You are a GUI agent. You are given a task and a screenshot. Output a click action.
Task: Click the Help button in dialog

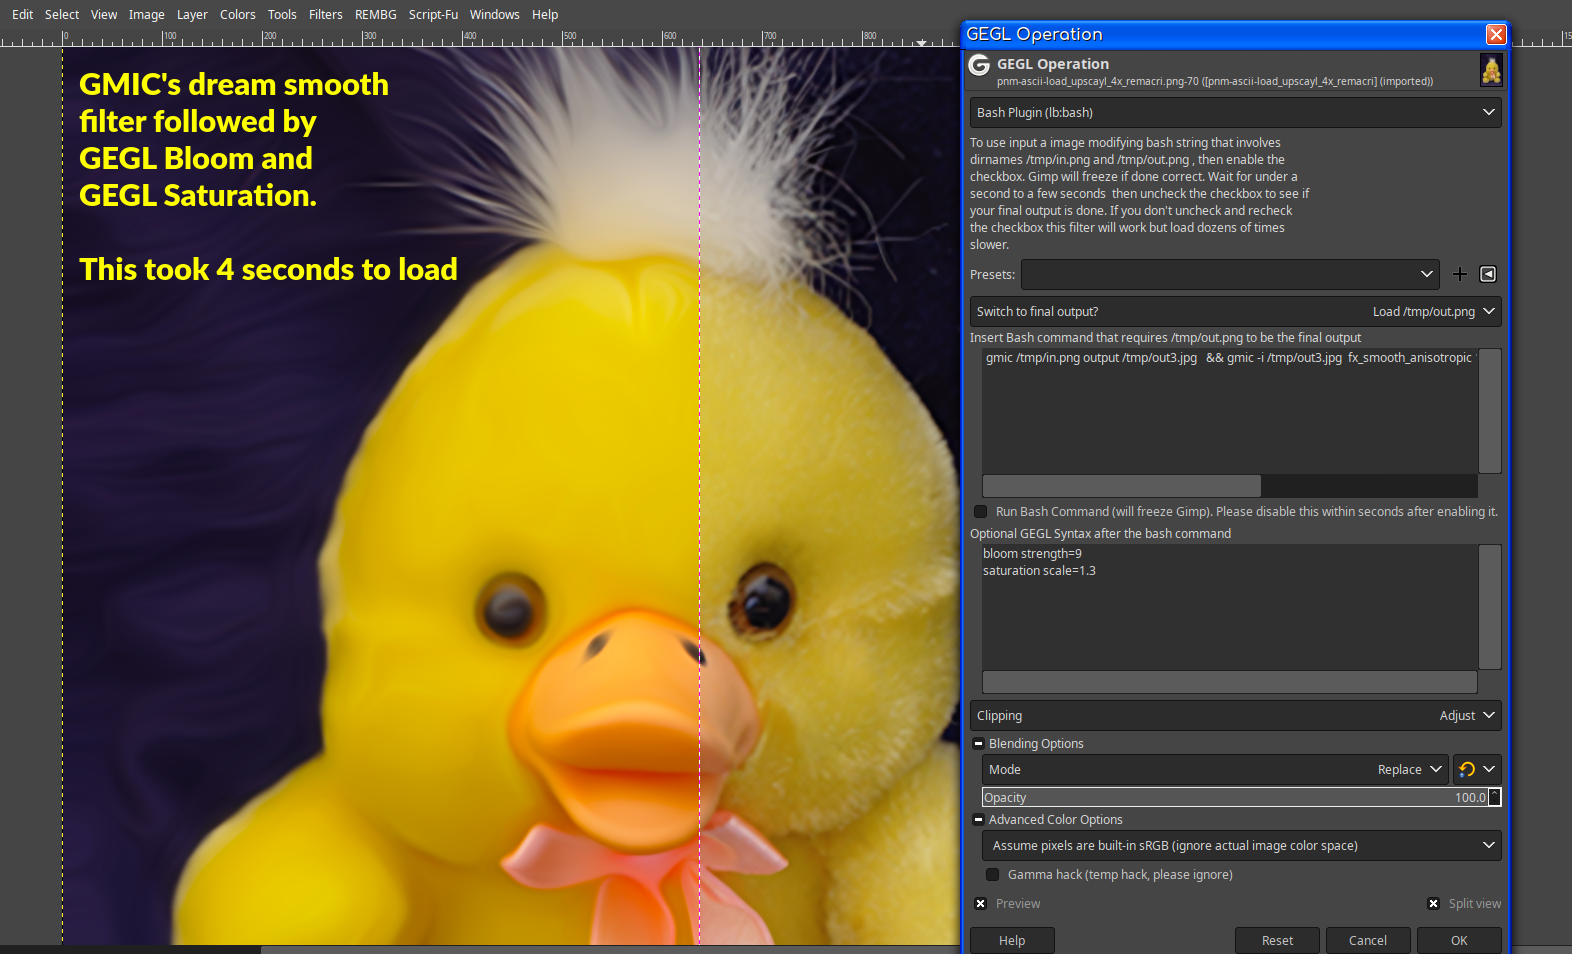tap(1012, 940)
